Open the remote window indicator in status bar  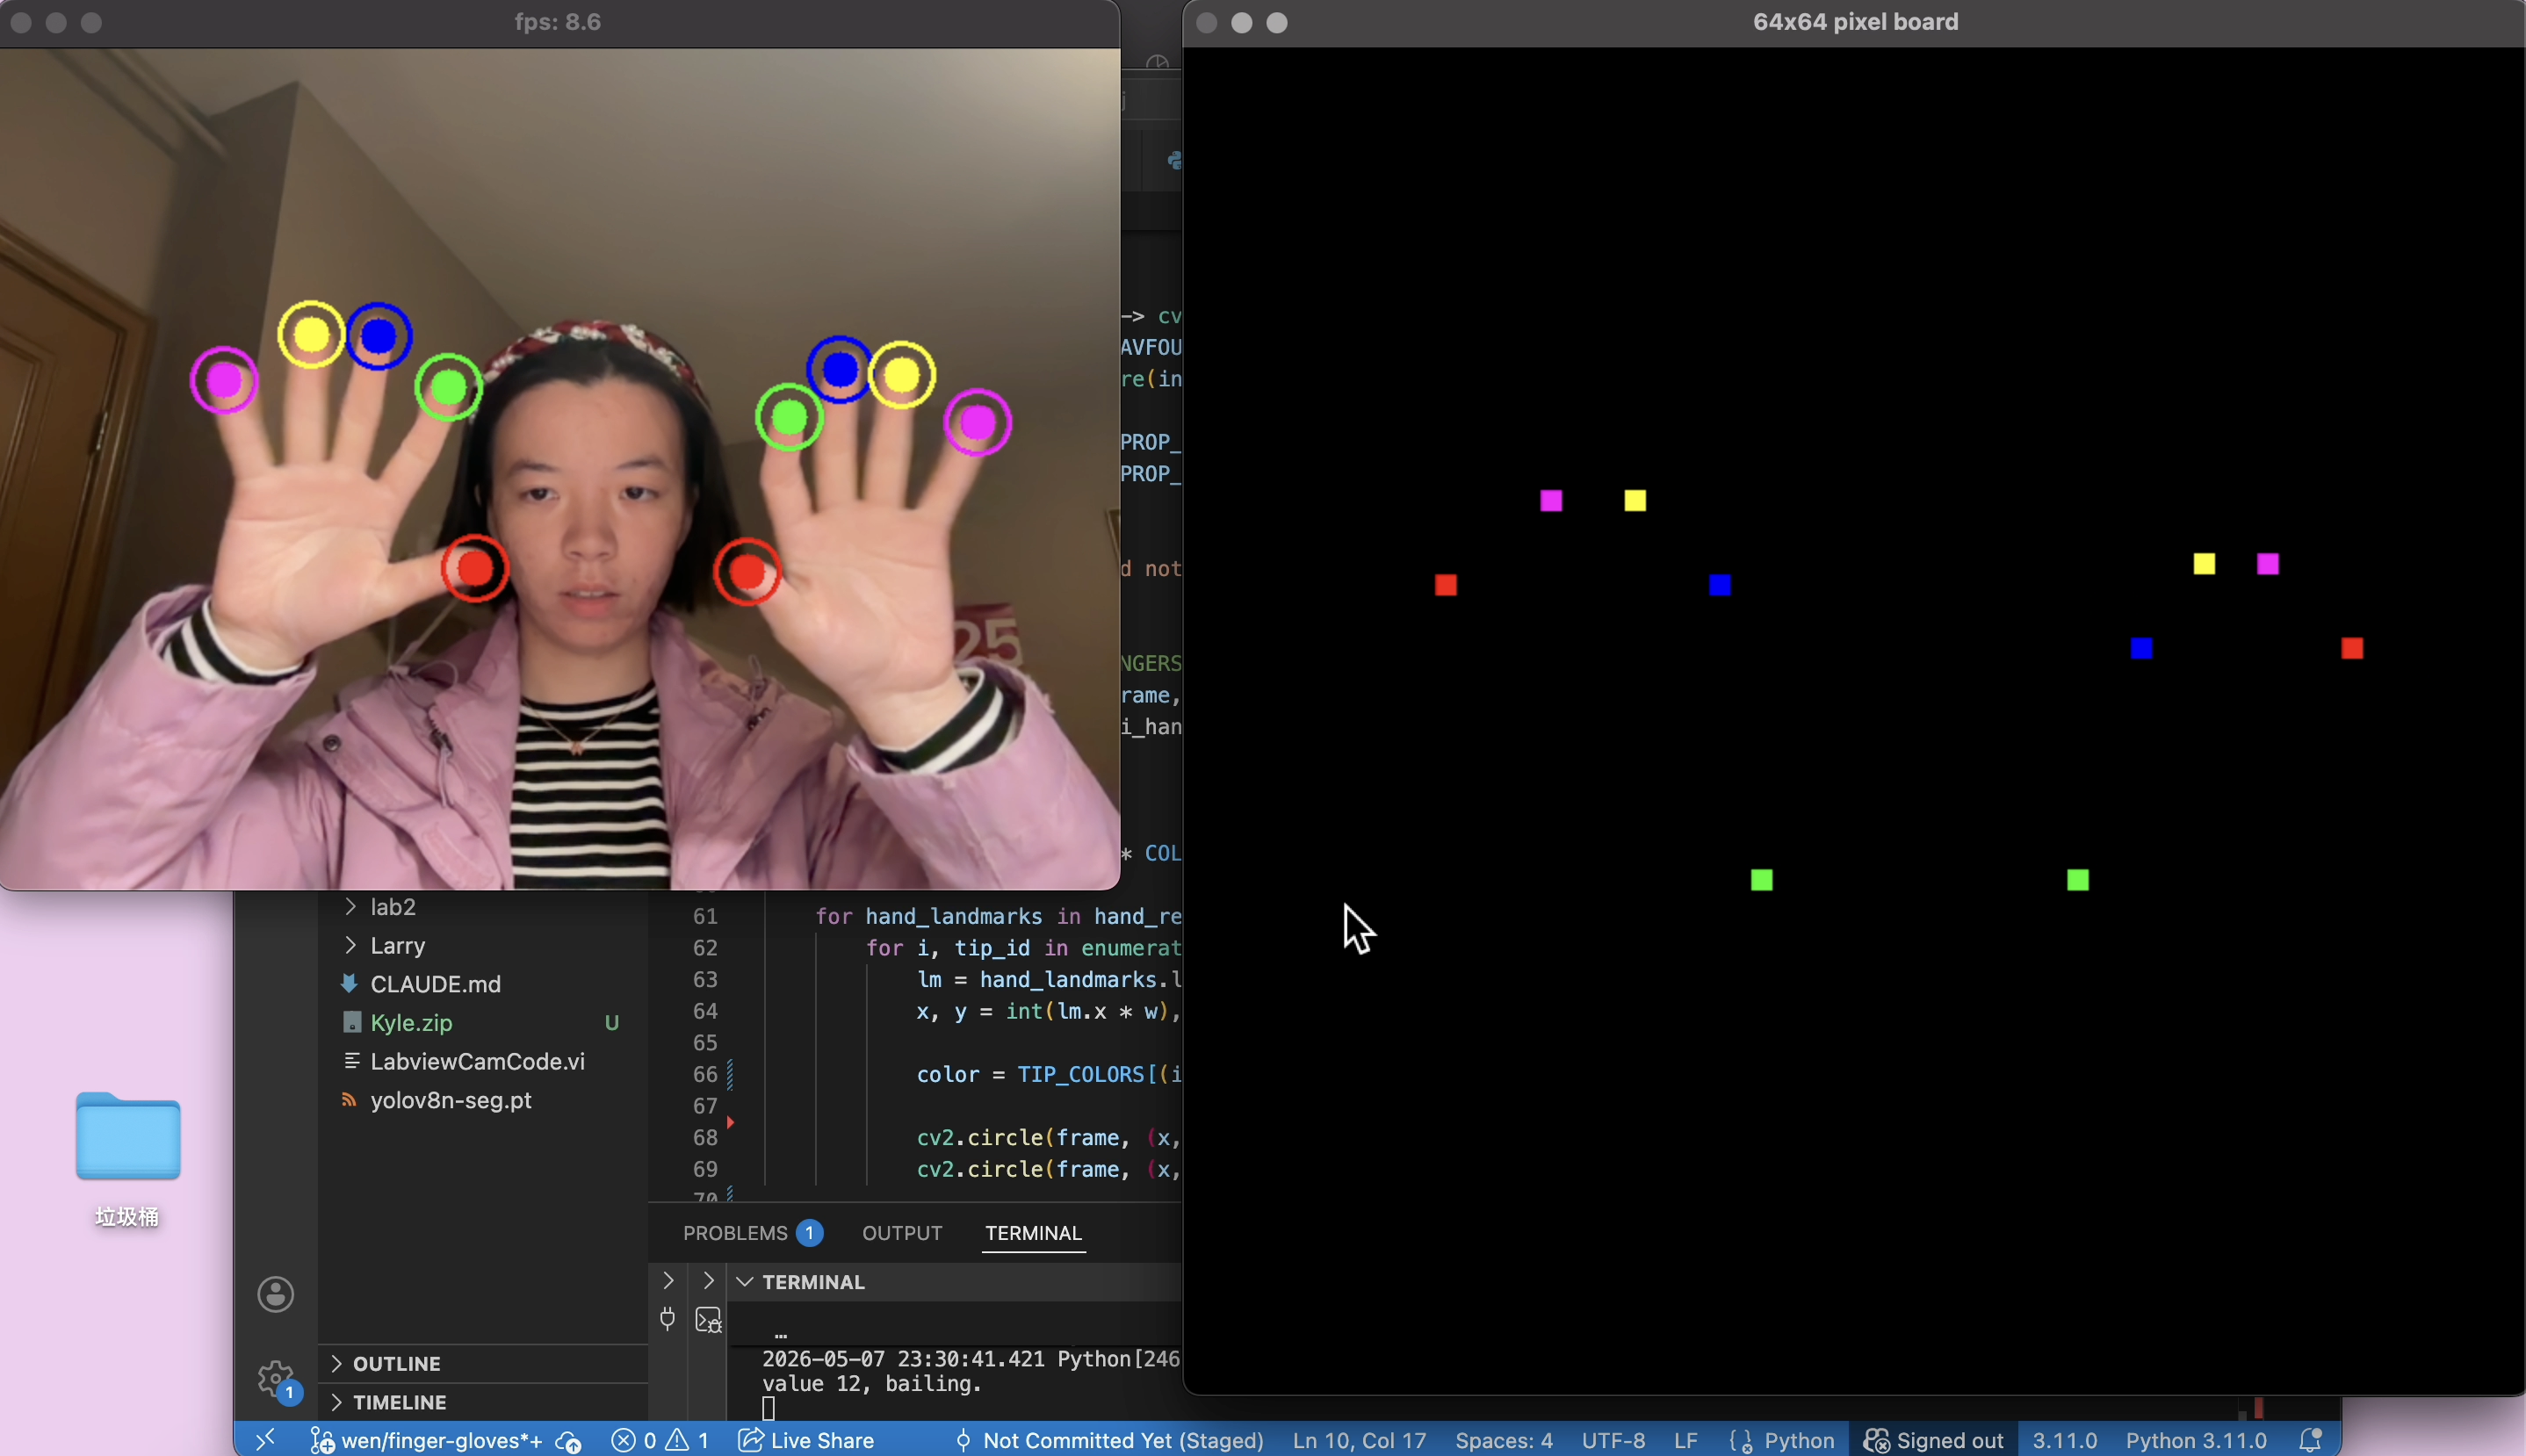coord(265,1440)
